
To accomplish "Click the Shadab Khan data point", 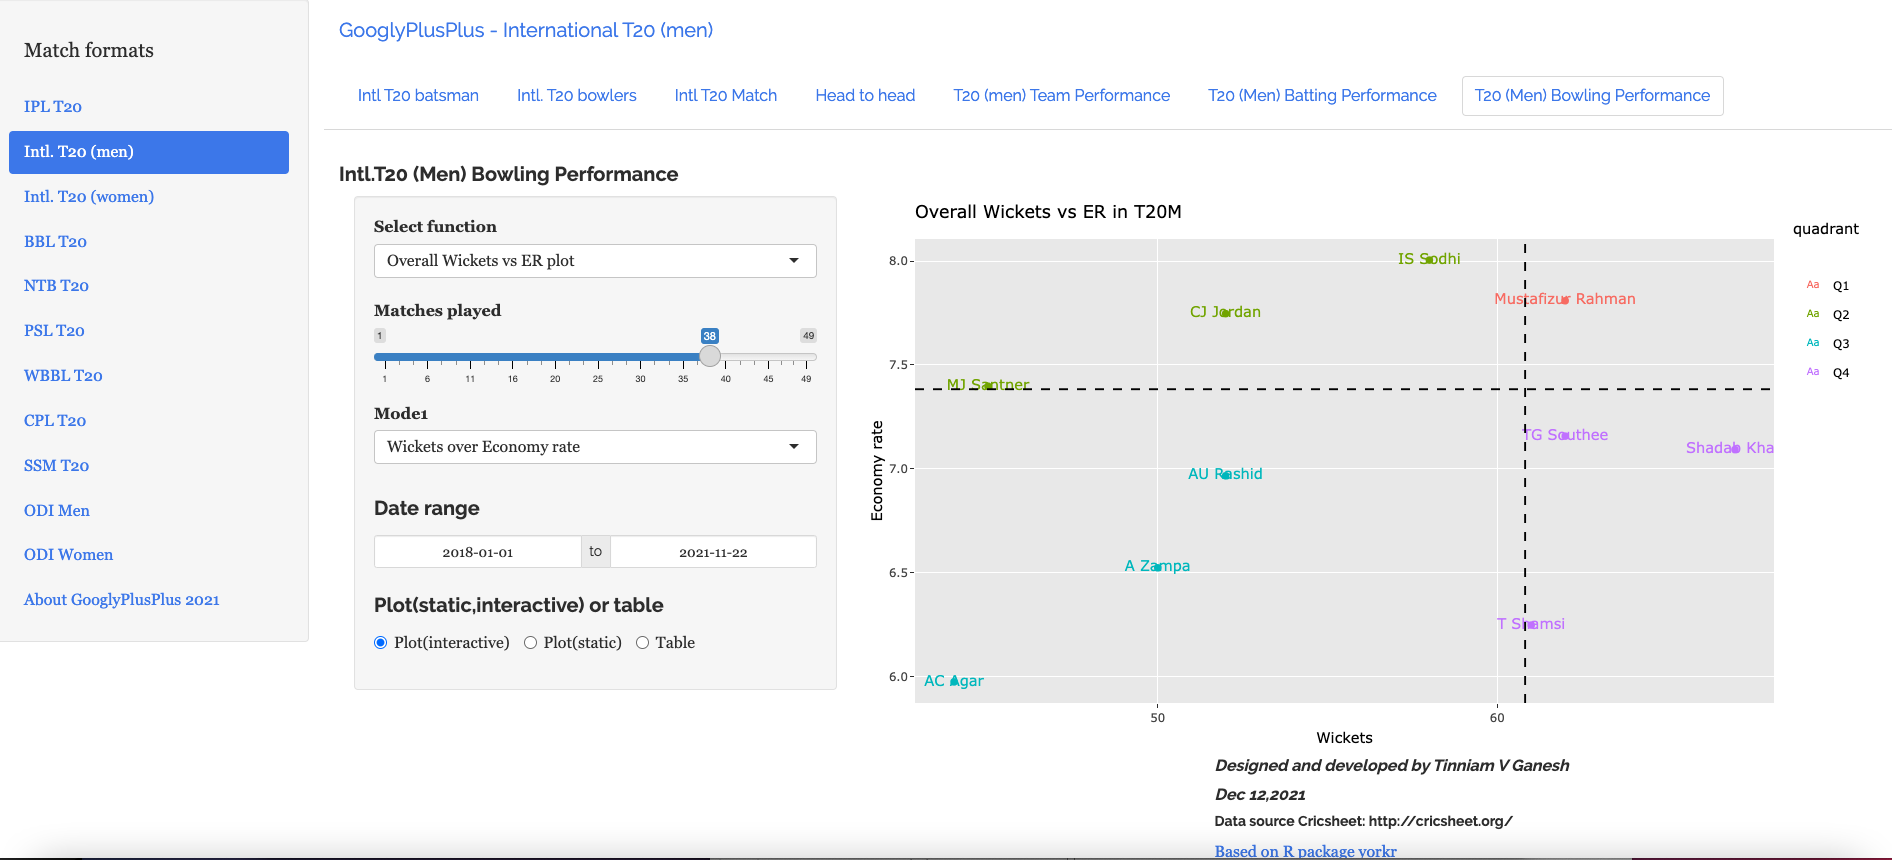I will coord(1735,448).
